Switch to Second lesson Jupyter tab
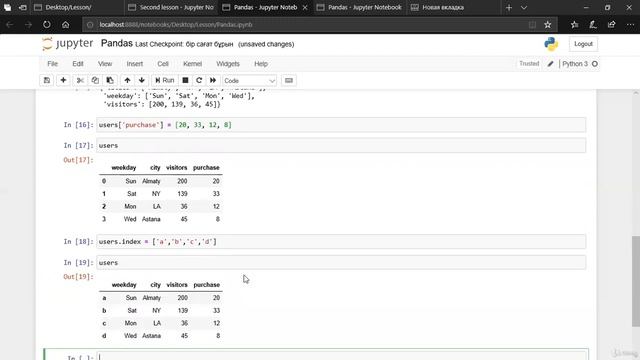 pos(171,7)
